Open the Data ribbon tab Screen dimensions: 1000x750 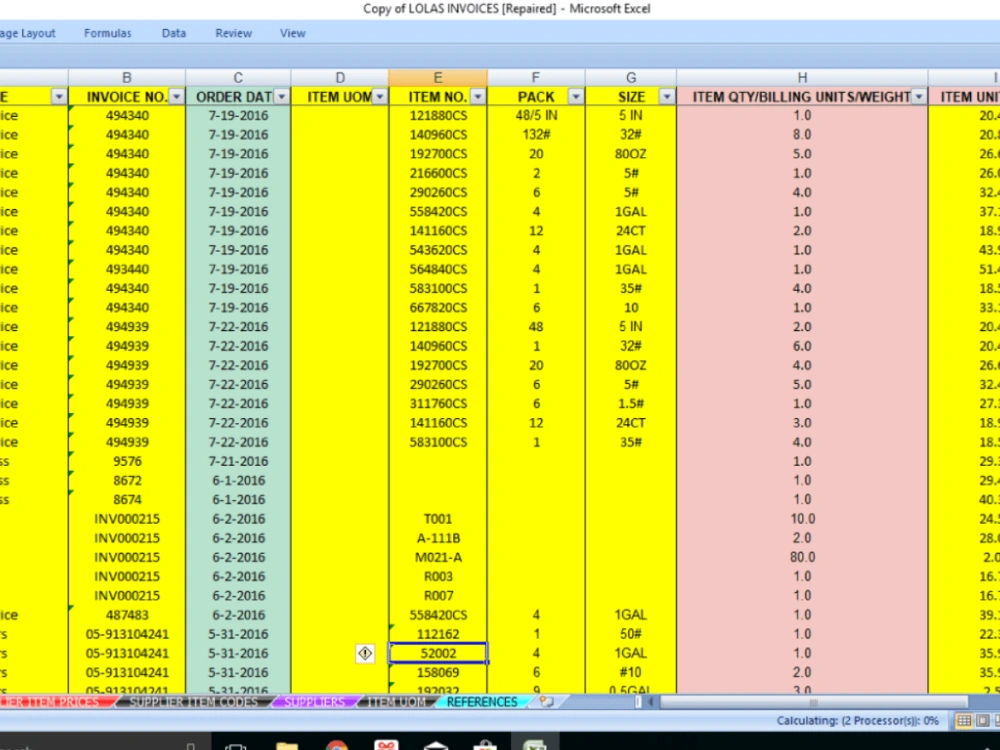coord(173,33)
